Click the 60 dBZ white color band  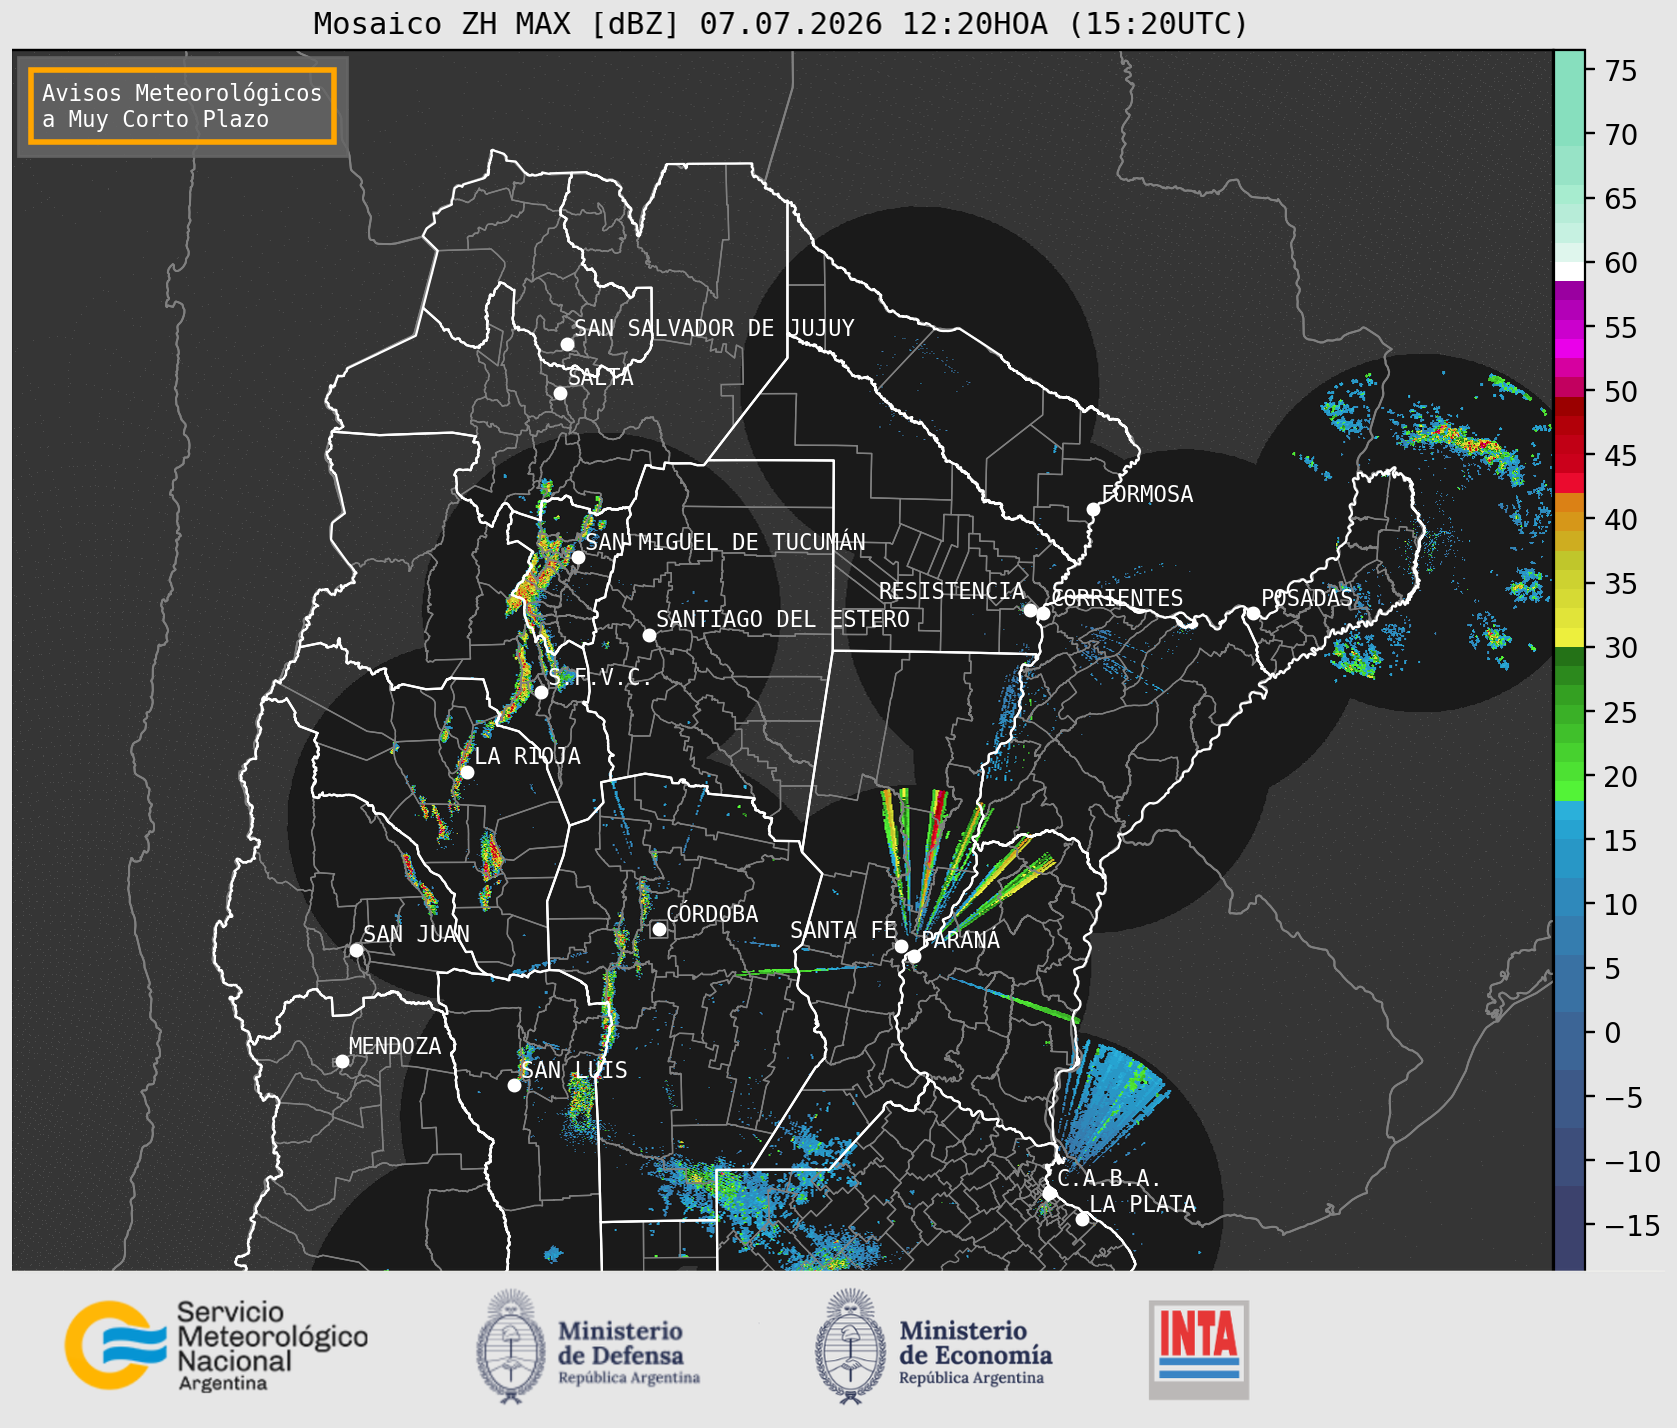click(1569, 270)
